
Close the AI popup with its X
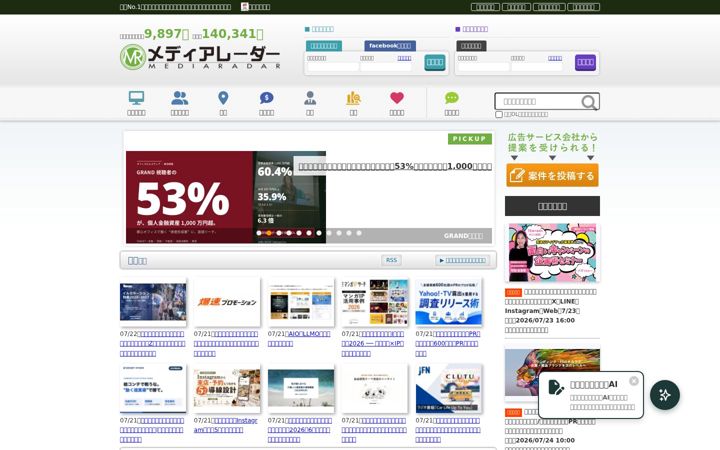click(x=634, y=381)
